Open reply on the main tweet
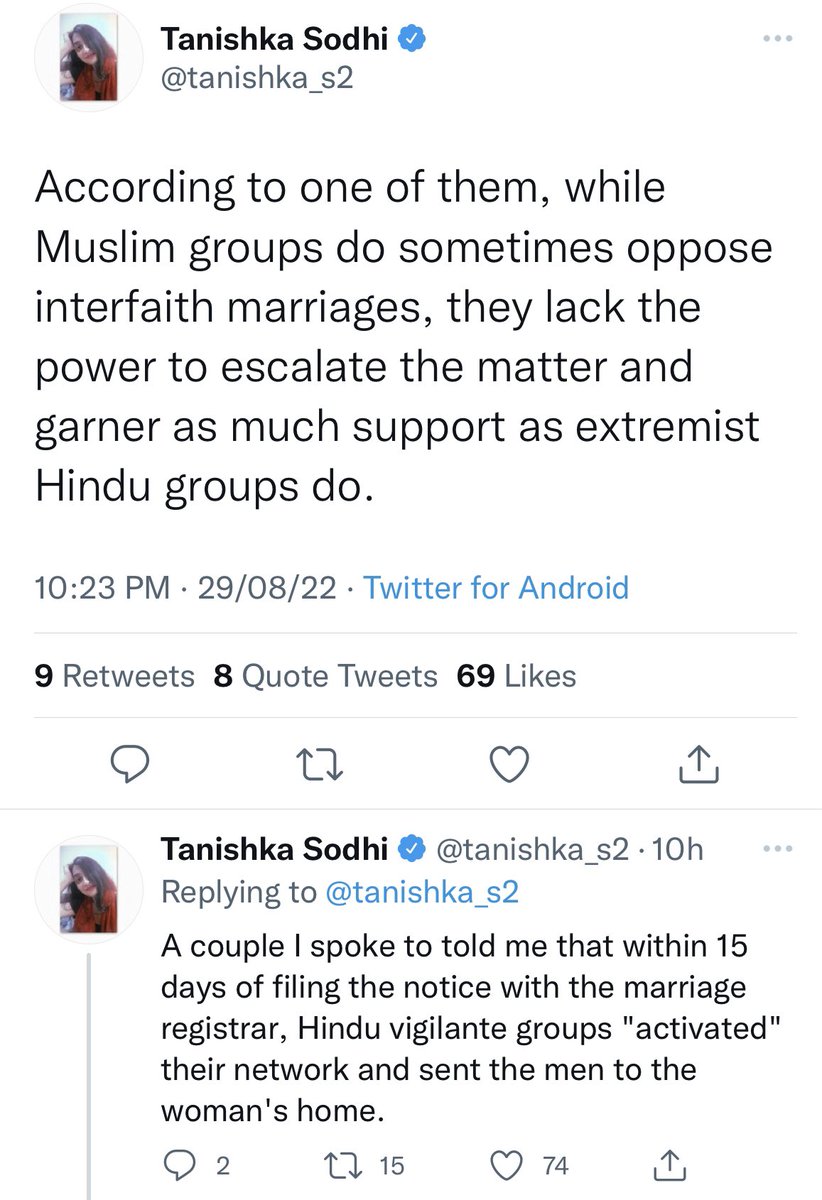Screen dimensions: 822x1200 (x=129, y=765)
